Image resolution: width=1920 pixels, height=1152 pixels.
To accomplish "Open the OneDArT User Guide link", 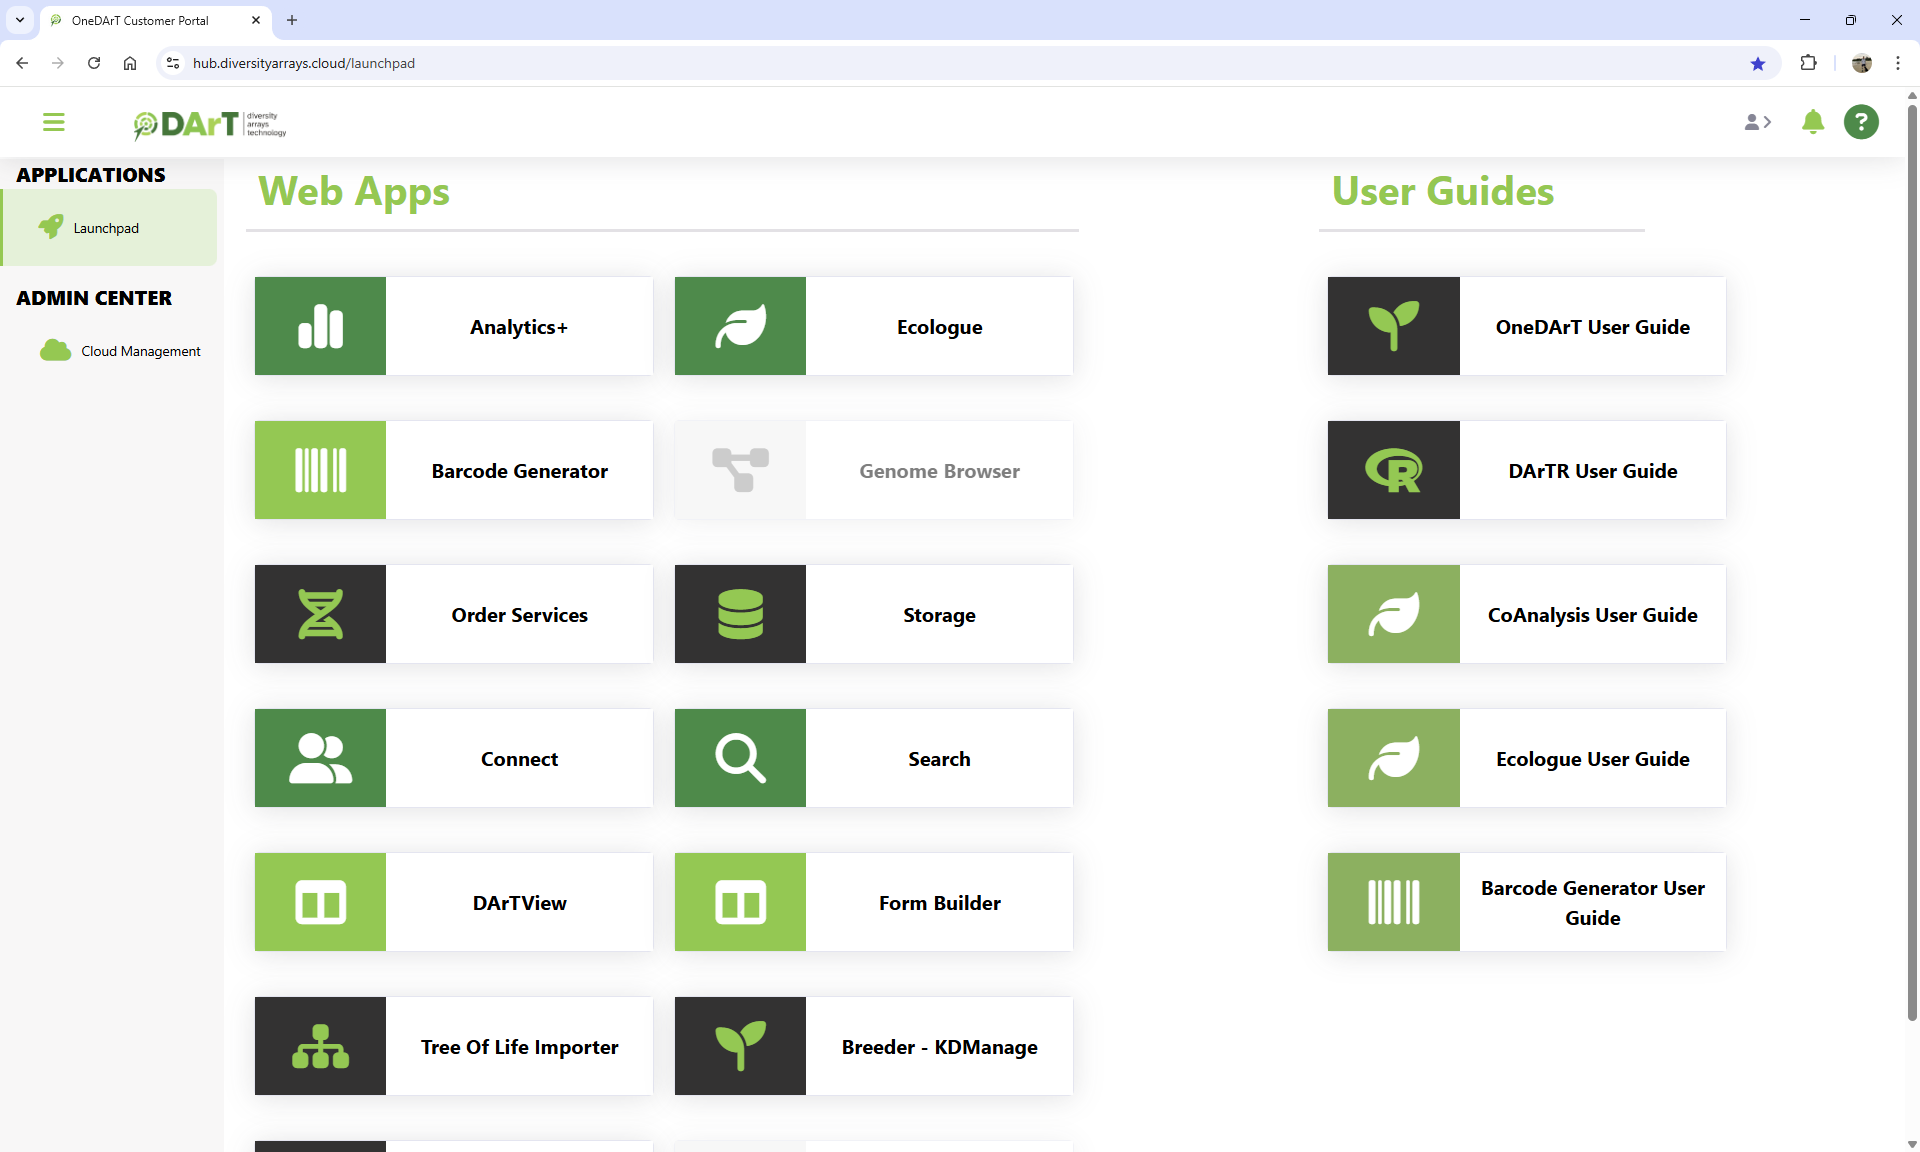I will click(x=1592, y=327).
